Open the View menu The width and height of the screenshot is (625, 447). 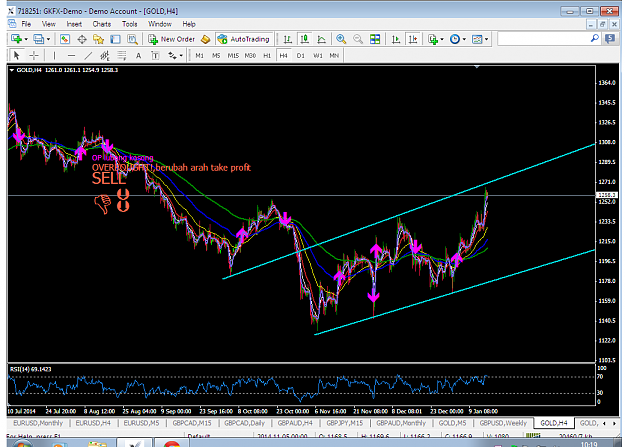[x=49, y=24]
